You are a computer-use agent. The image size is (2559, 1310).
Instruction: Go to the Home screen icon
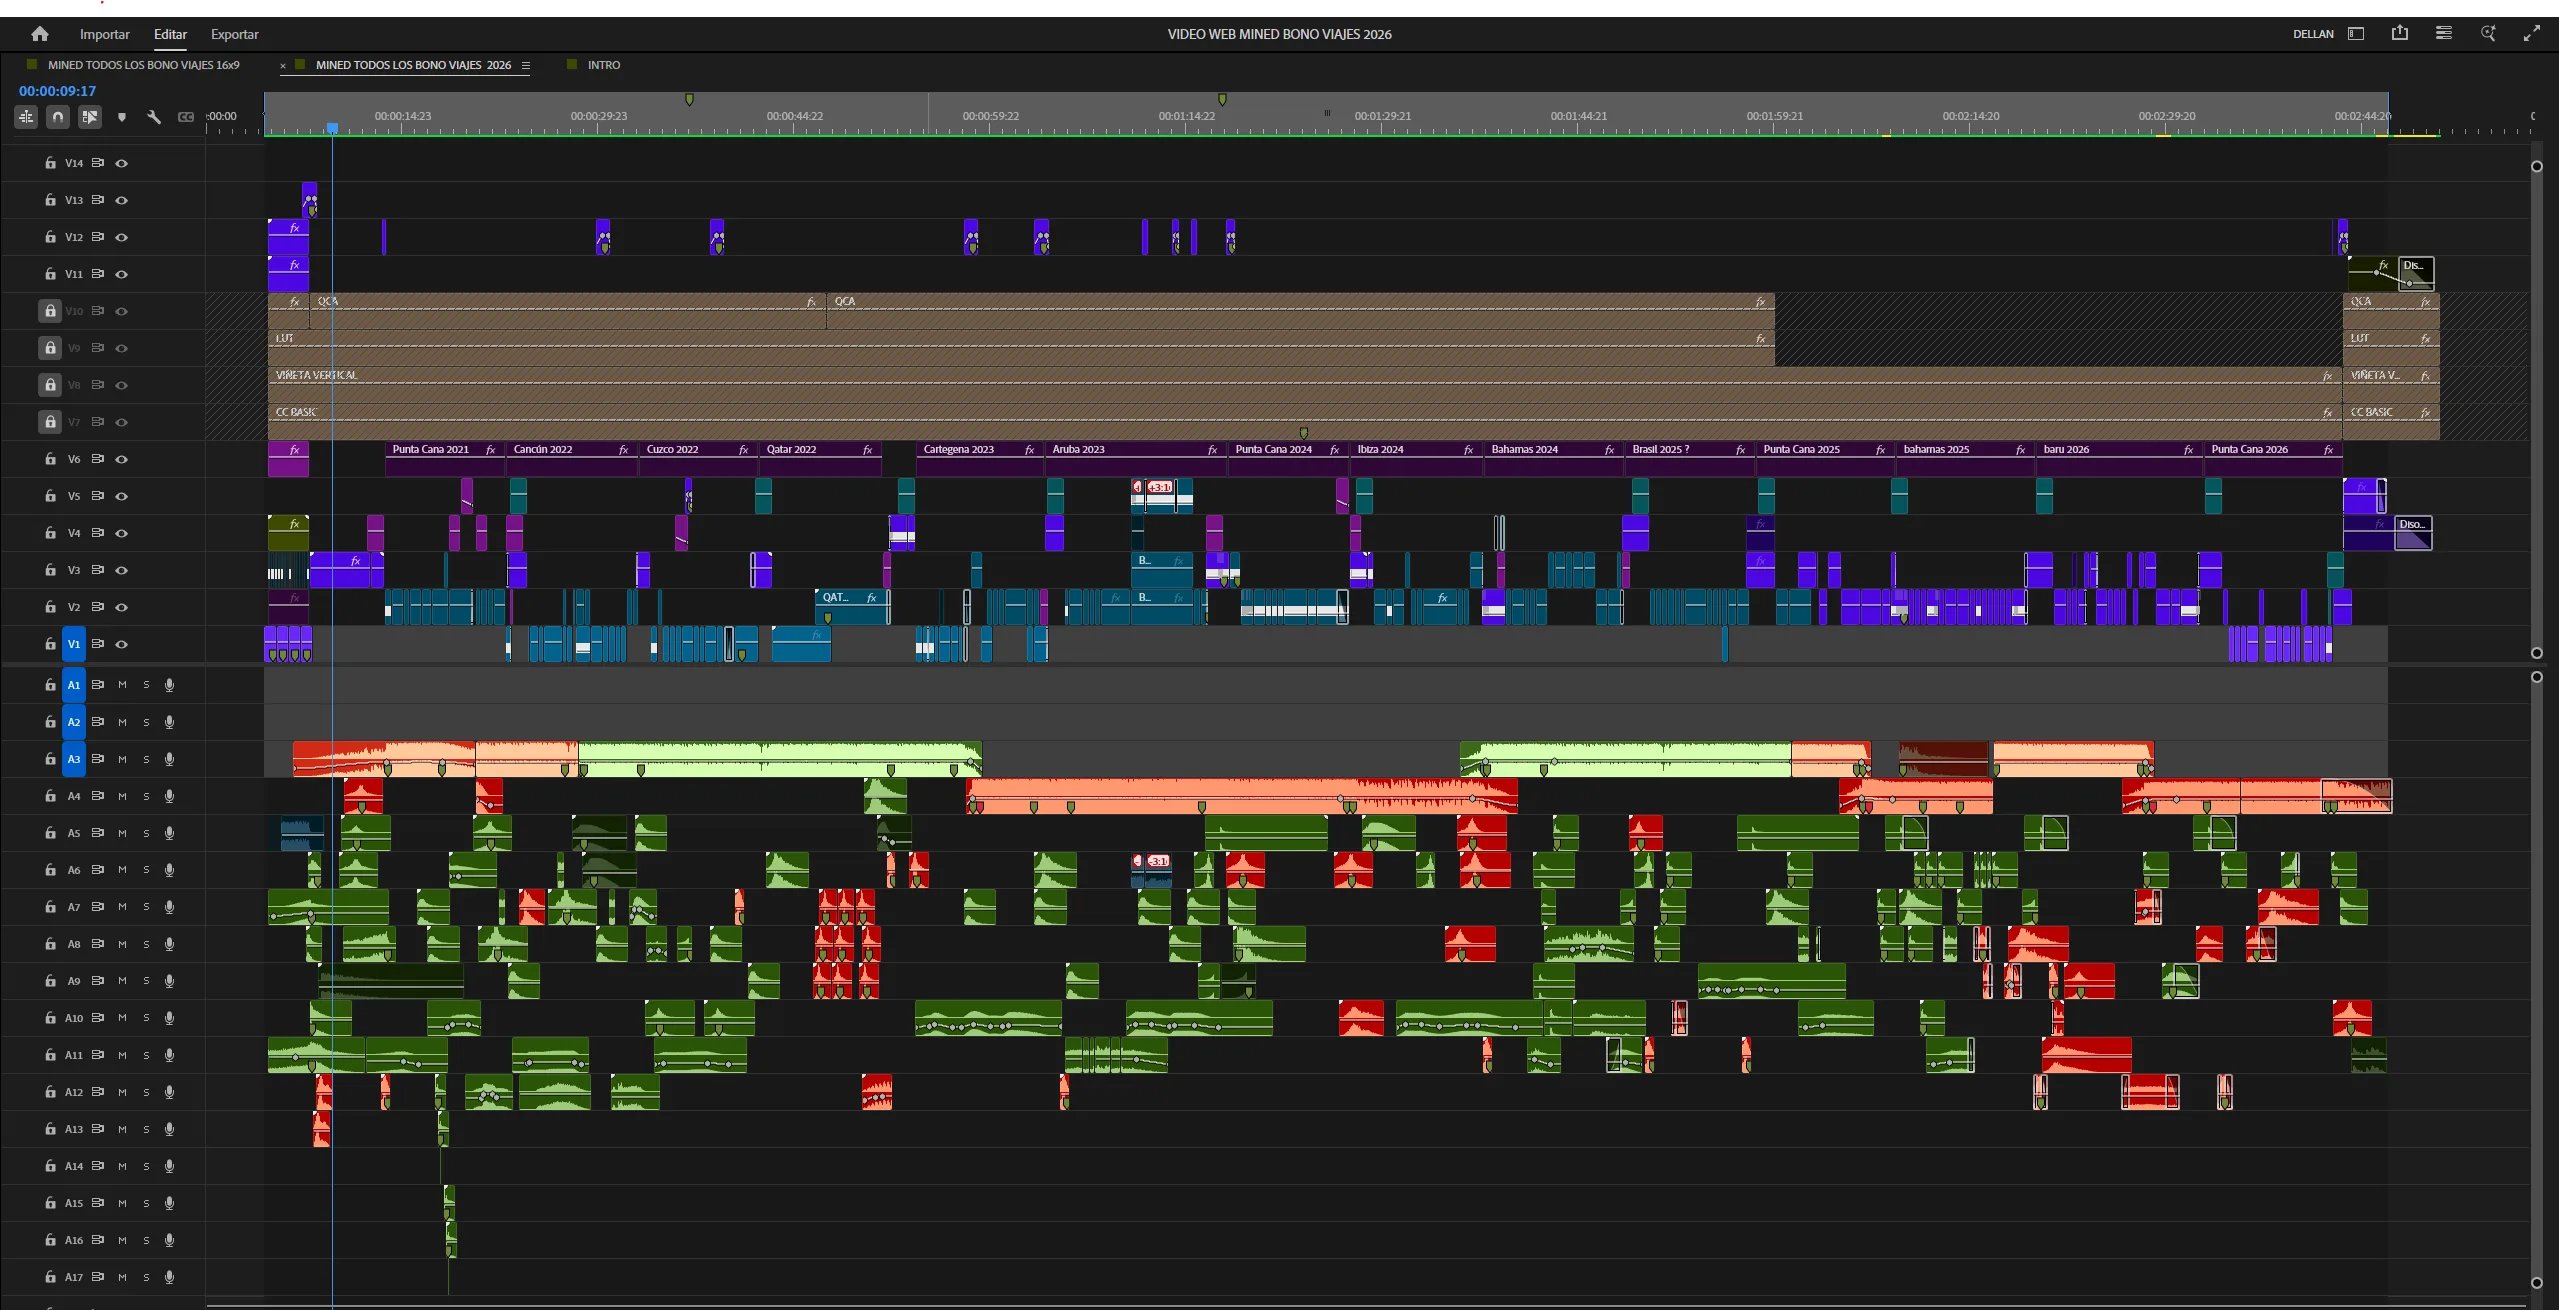[x=40, y=34]
